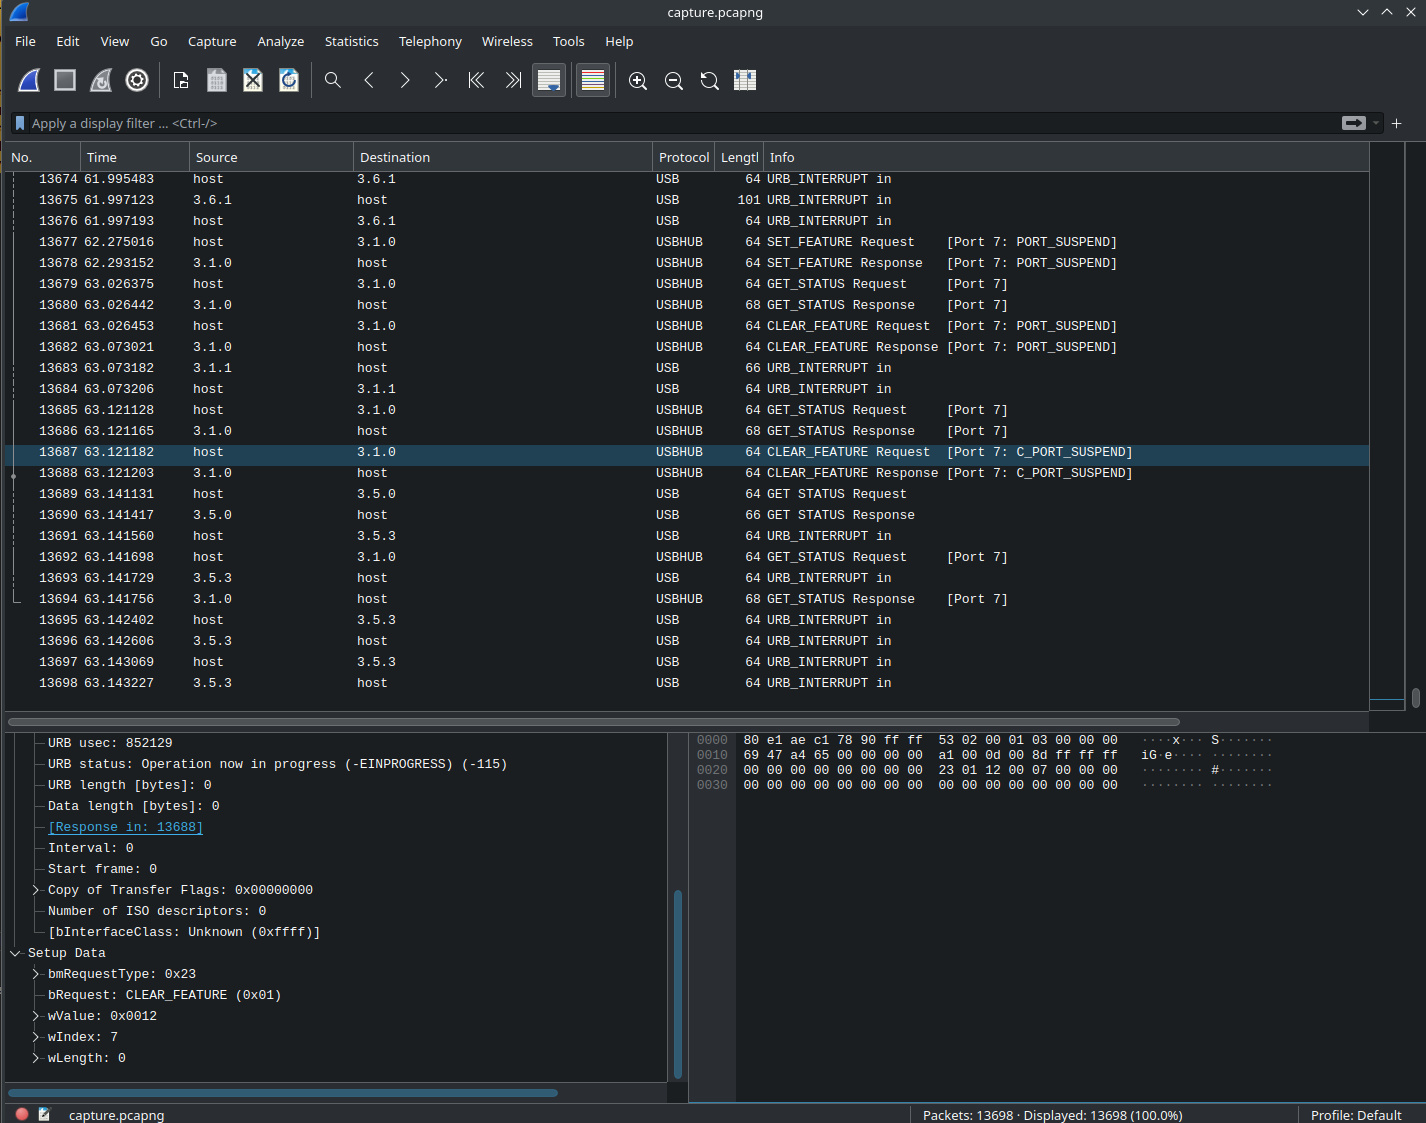Add a display filter button with plus
The image size is (1426, 1123).
pyautogui.click(x=1397, y=123)
